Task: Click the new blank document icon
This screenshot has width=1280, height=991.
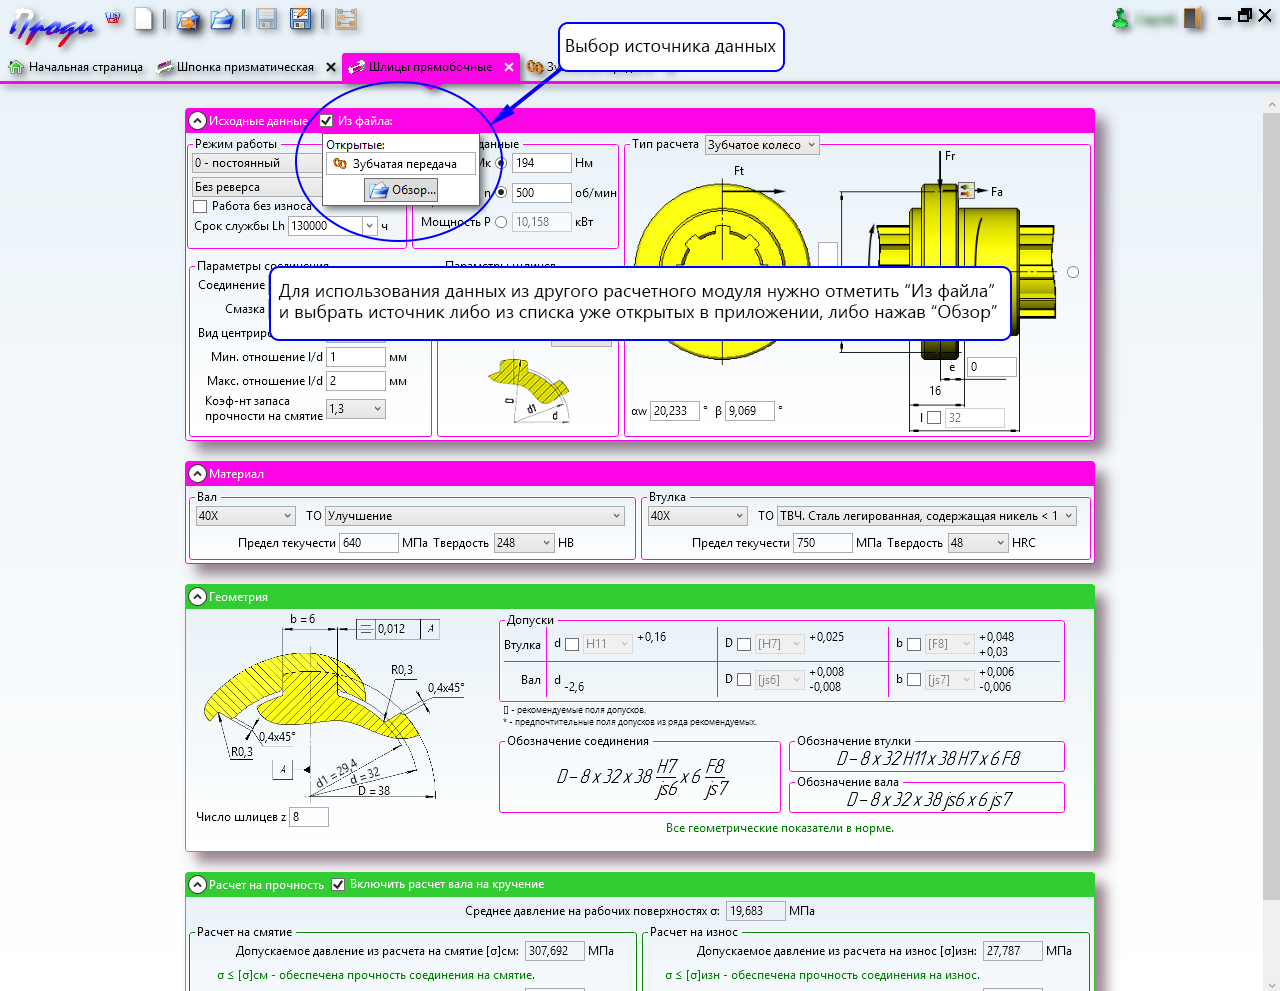Action: pyautogui.click(x=144, y=19)
